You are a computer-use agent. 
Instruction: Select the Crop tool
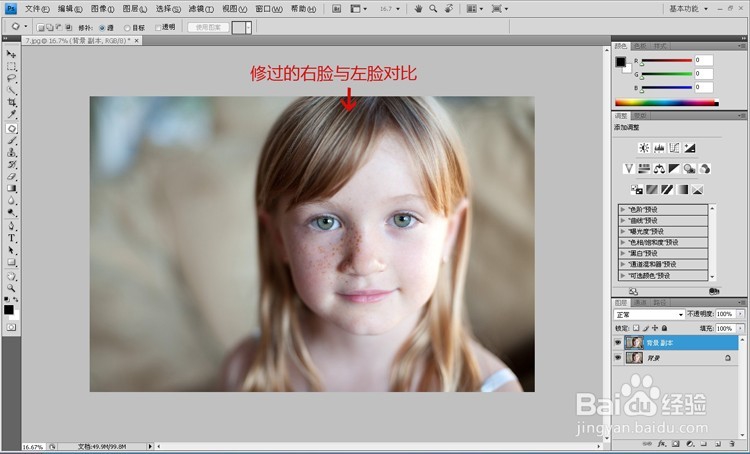11,102
